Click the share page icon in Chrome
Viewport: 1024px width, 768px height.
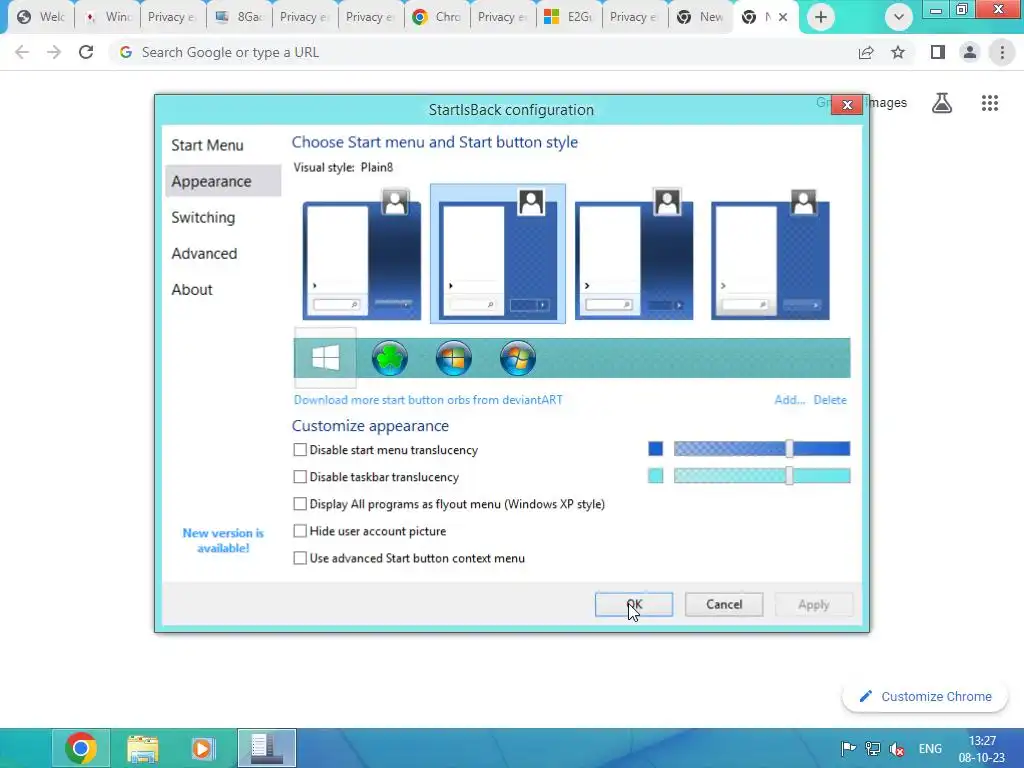[866, 52]
